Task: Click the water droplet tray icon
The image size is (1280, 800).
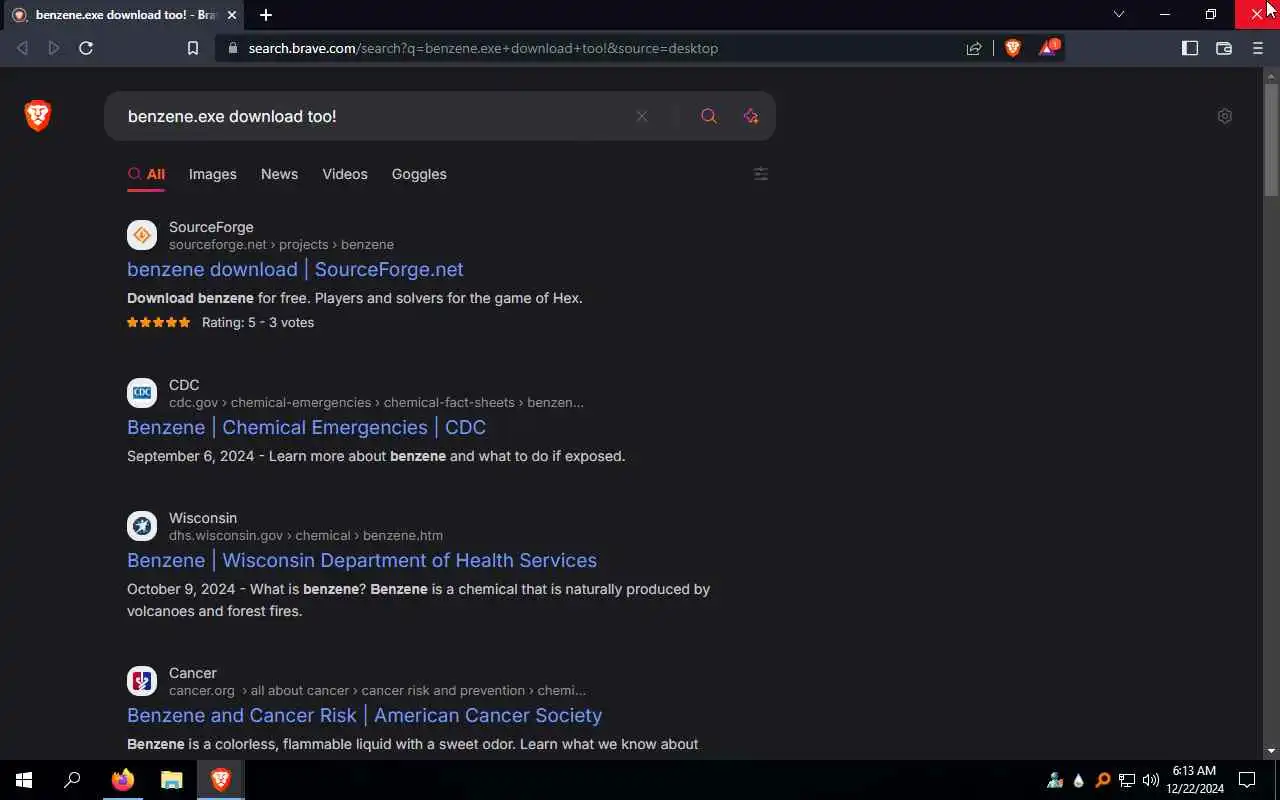Action: point(1079,780)
